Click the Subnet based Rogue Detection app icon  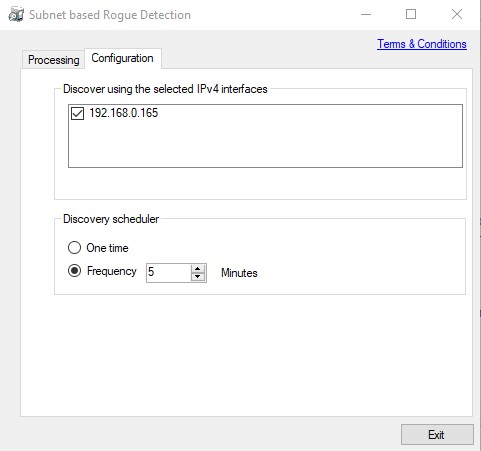pos(16,15)
